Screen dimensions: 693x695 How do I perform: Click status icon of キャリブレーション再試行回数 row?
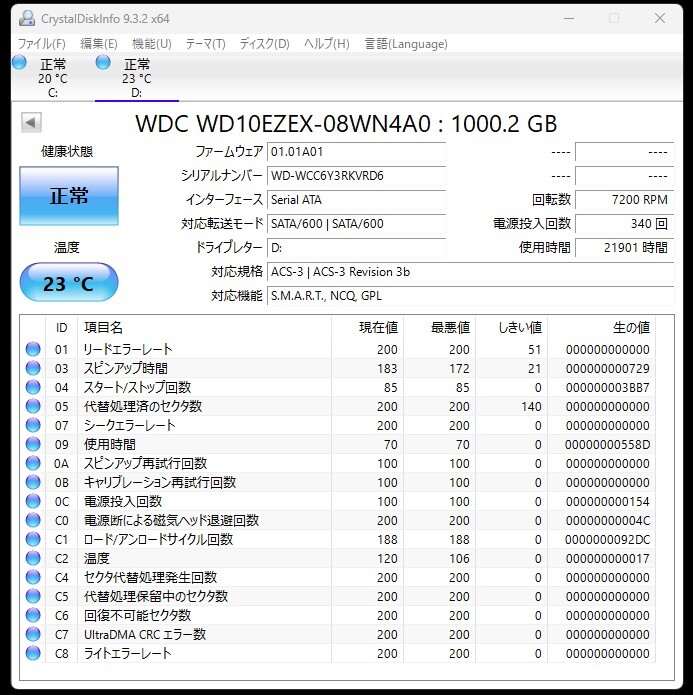[x=33, y=482]
